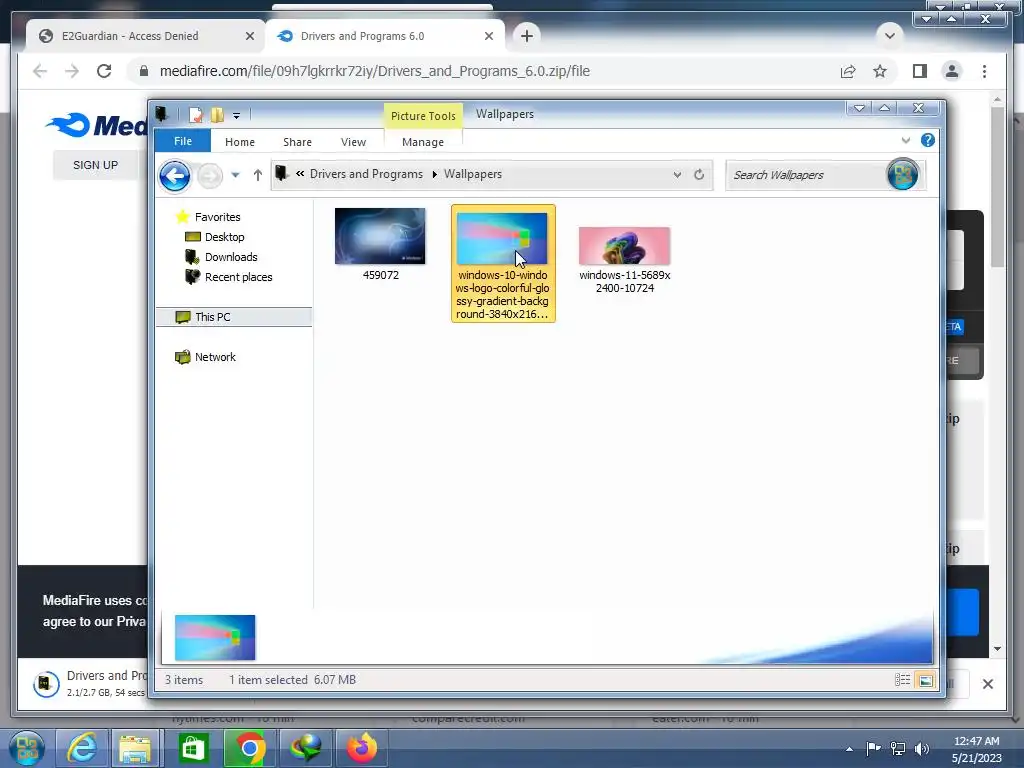The image size is (1024, 768).
Task: Click MediaFire SIGN UP button
Action: tap(95, 165)
